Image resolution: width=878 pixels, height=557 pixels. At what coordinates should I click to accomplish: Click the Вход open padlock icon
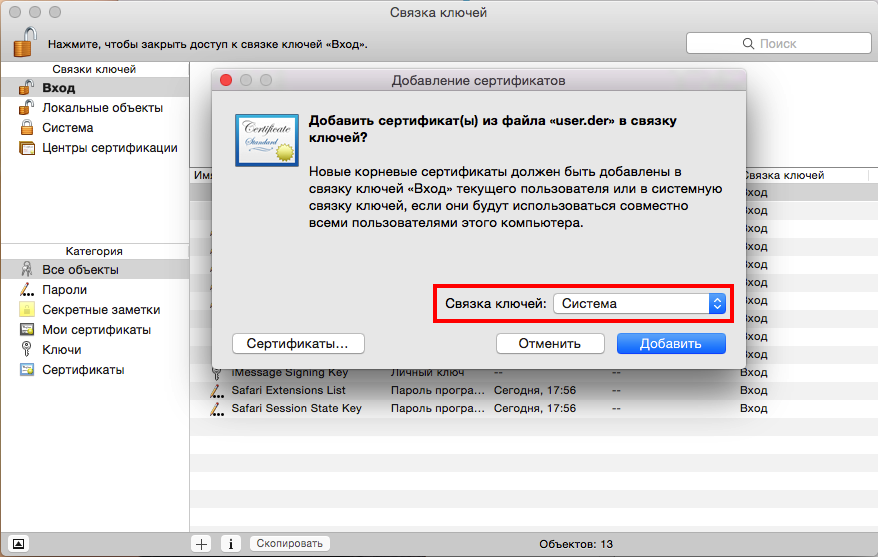[26, 87]
